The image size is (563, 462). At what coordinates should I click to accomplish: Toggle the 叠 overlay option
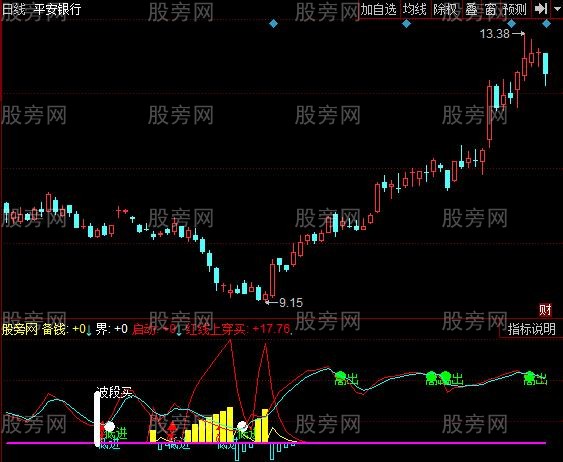(x=471, y=9)
